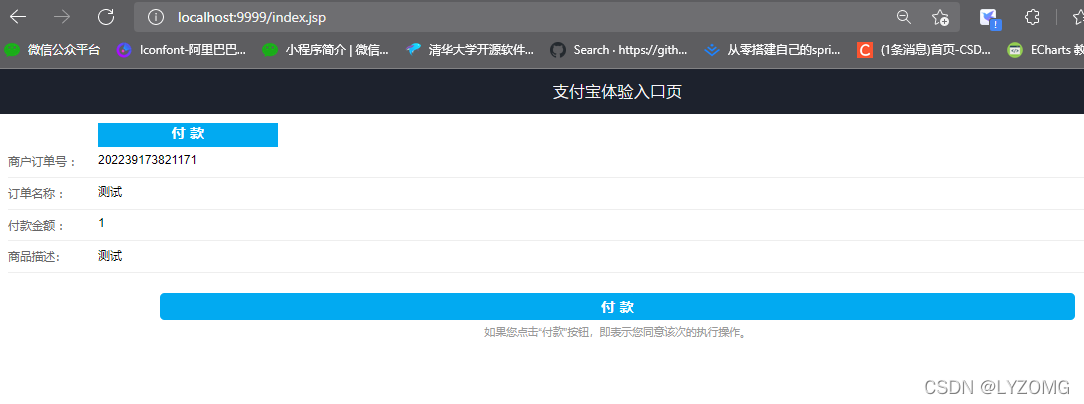Add this page to favorites star icon
This screenshot has width=1084, height=404.
pos(940,17)
